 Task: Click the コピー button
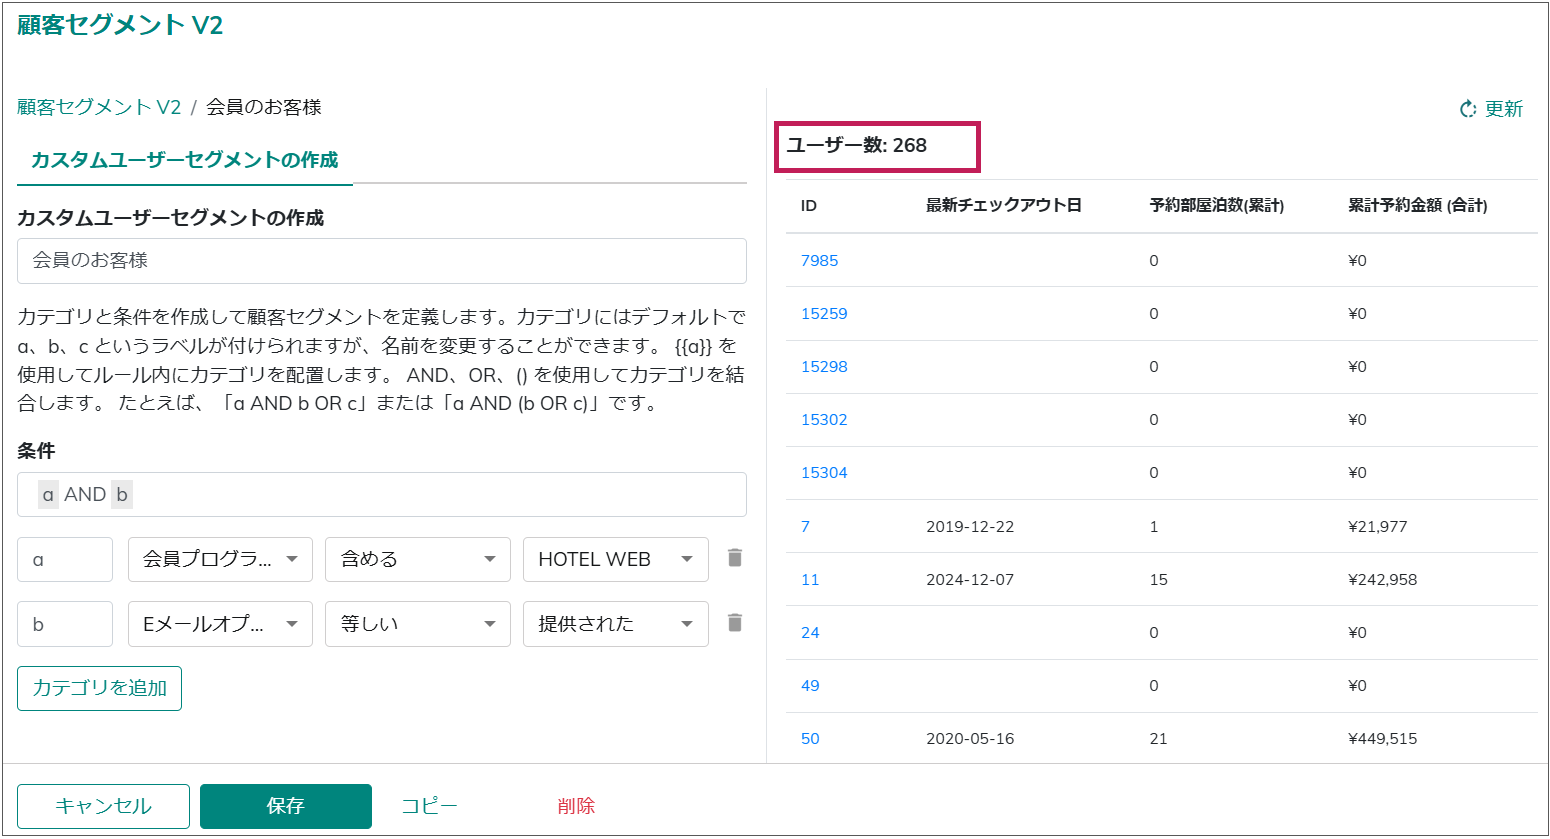click(x=429, y=806)
